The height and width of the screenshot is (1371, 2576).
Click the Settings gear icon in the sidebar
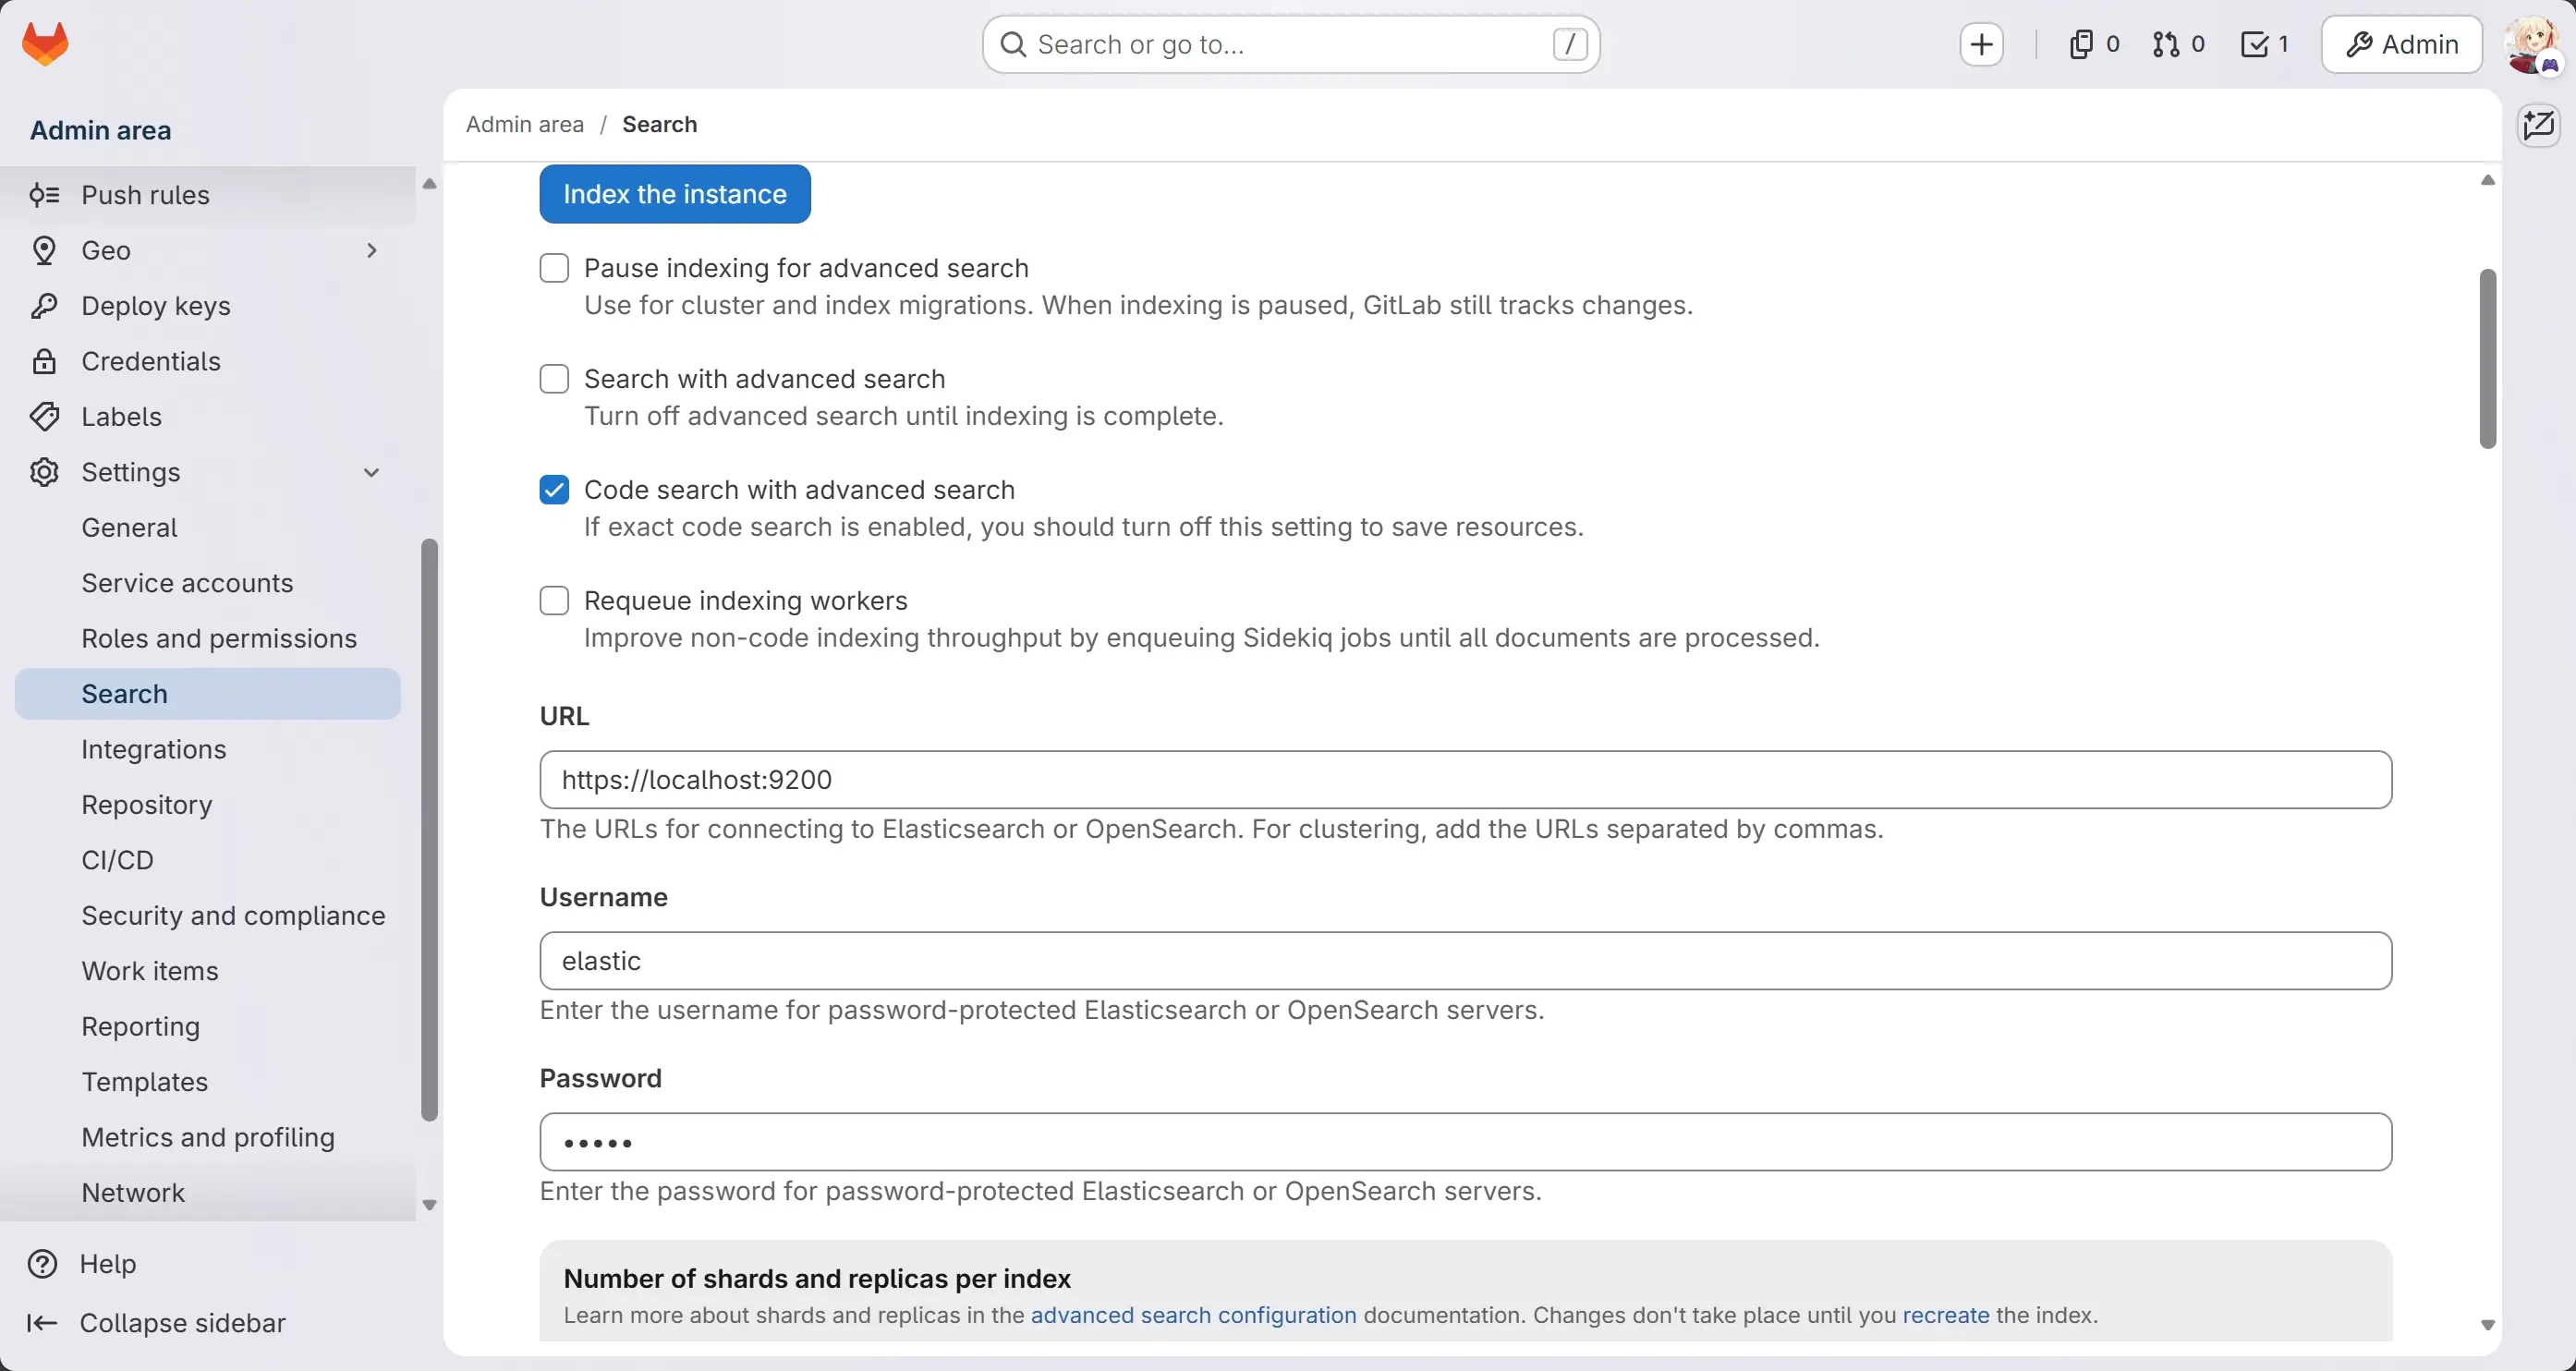[x=44, y=472]
